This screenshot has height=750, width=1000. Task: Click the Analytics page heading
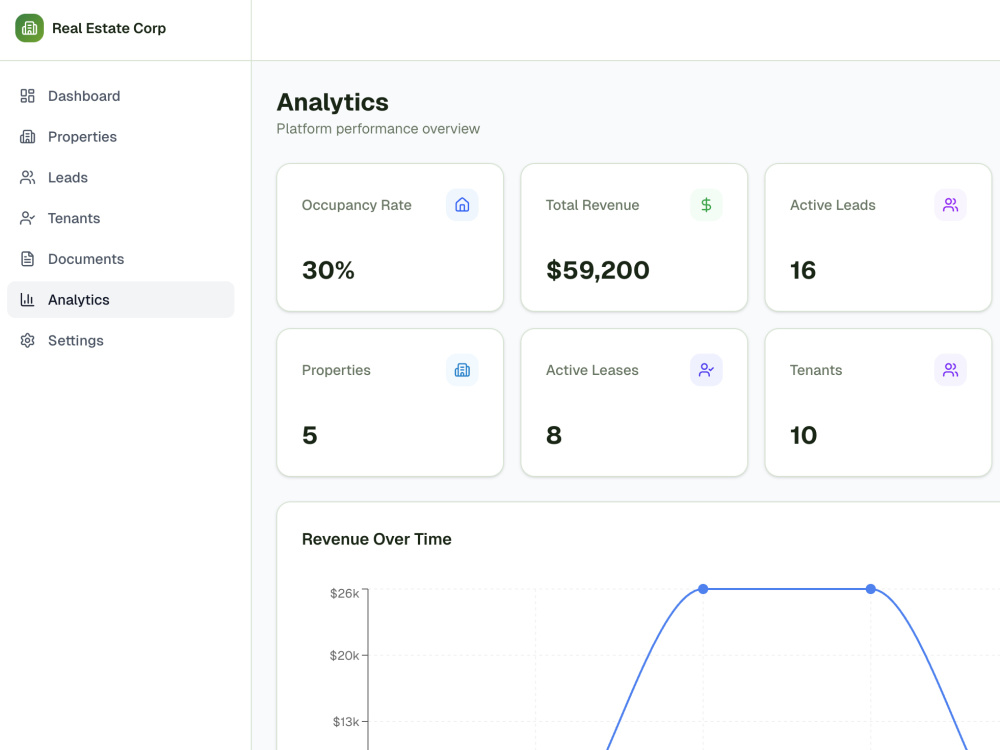(332, 102)
